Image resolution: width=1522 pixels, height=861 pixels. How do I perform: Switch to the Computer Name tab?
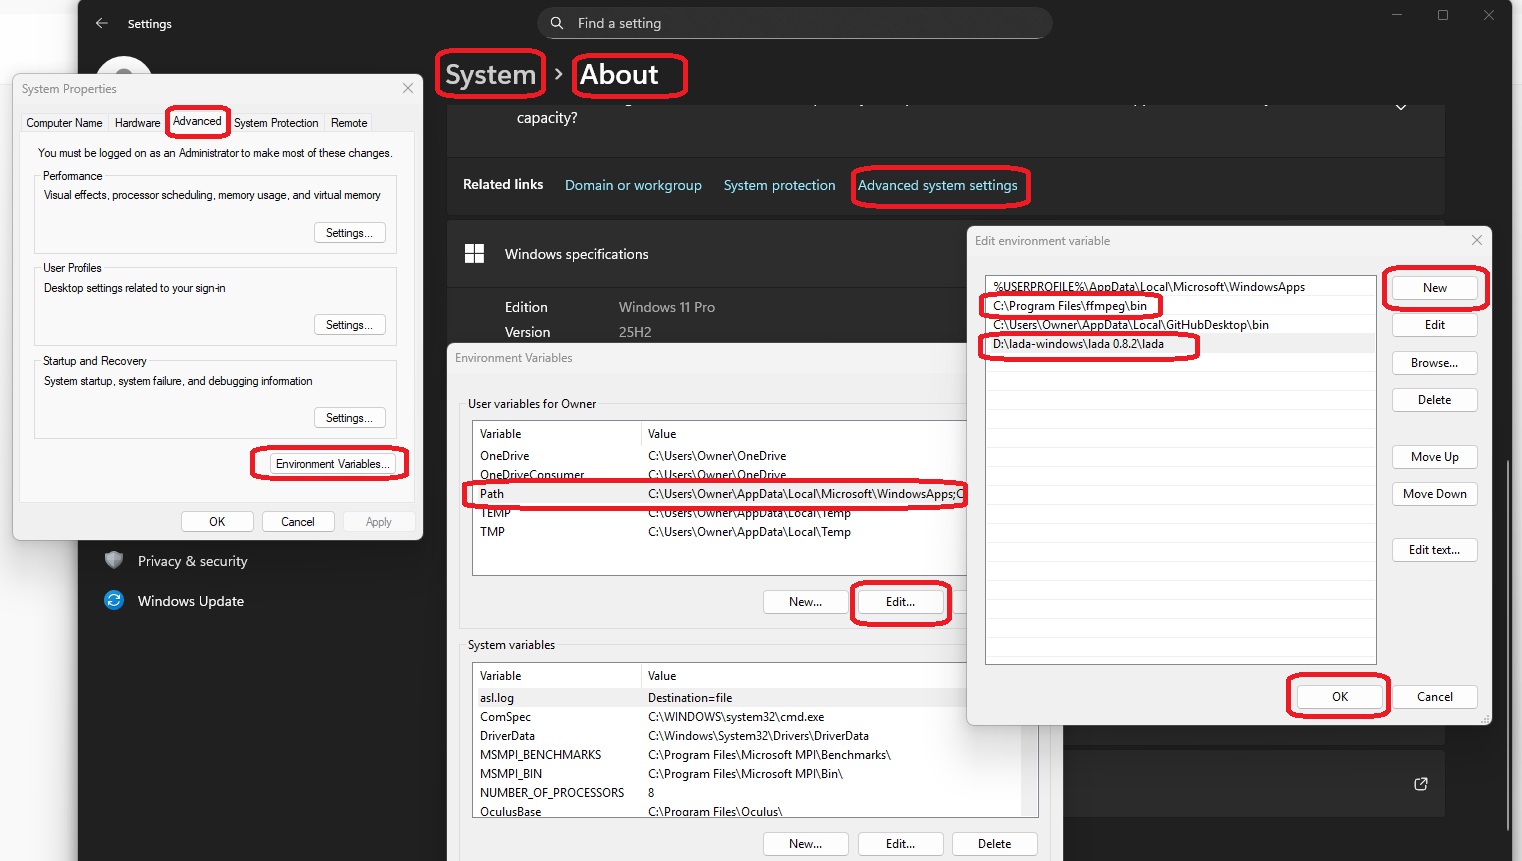64,123
